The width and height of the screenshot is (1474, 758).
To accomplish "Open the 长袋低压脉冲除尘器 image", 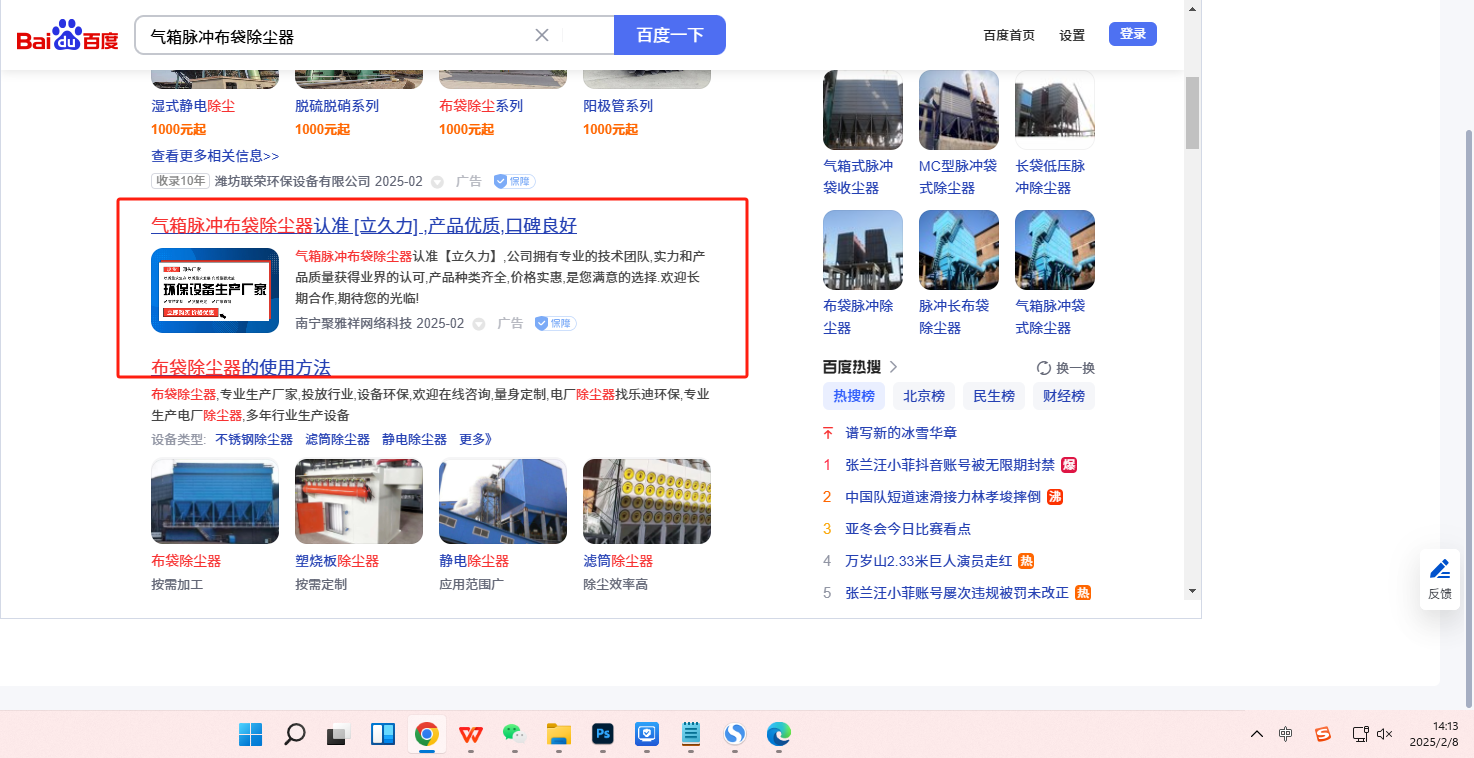I will (1055, 110).
